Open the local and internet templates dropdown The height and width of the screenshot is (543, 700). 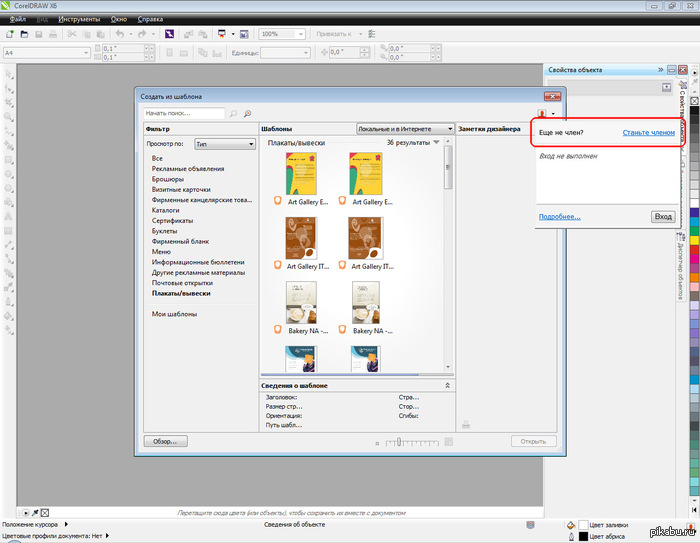tap(405, 129)
